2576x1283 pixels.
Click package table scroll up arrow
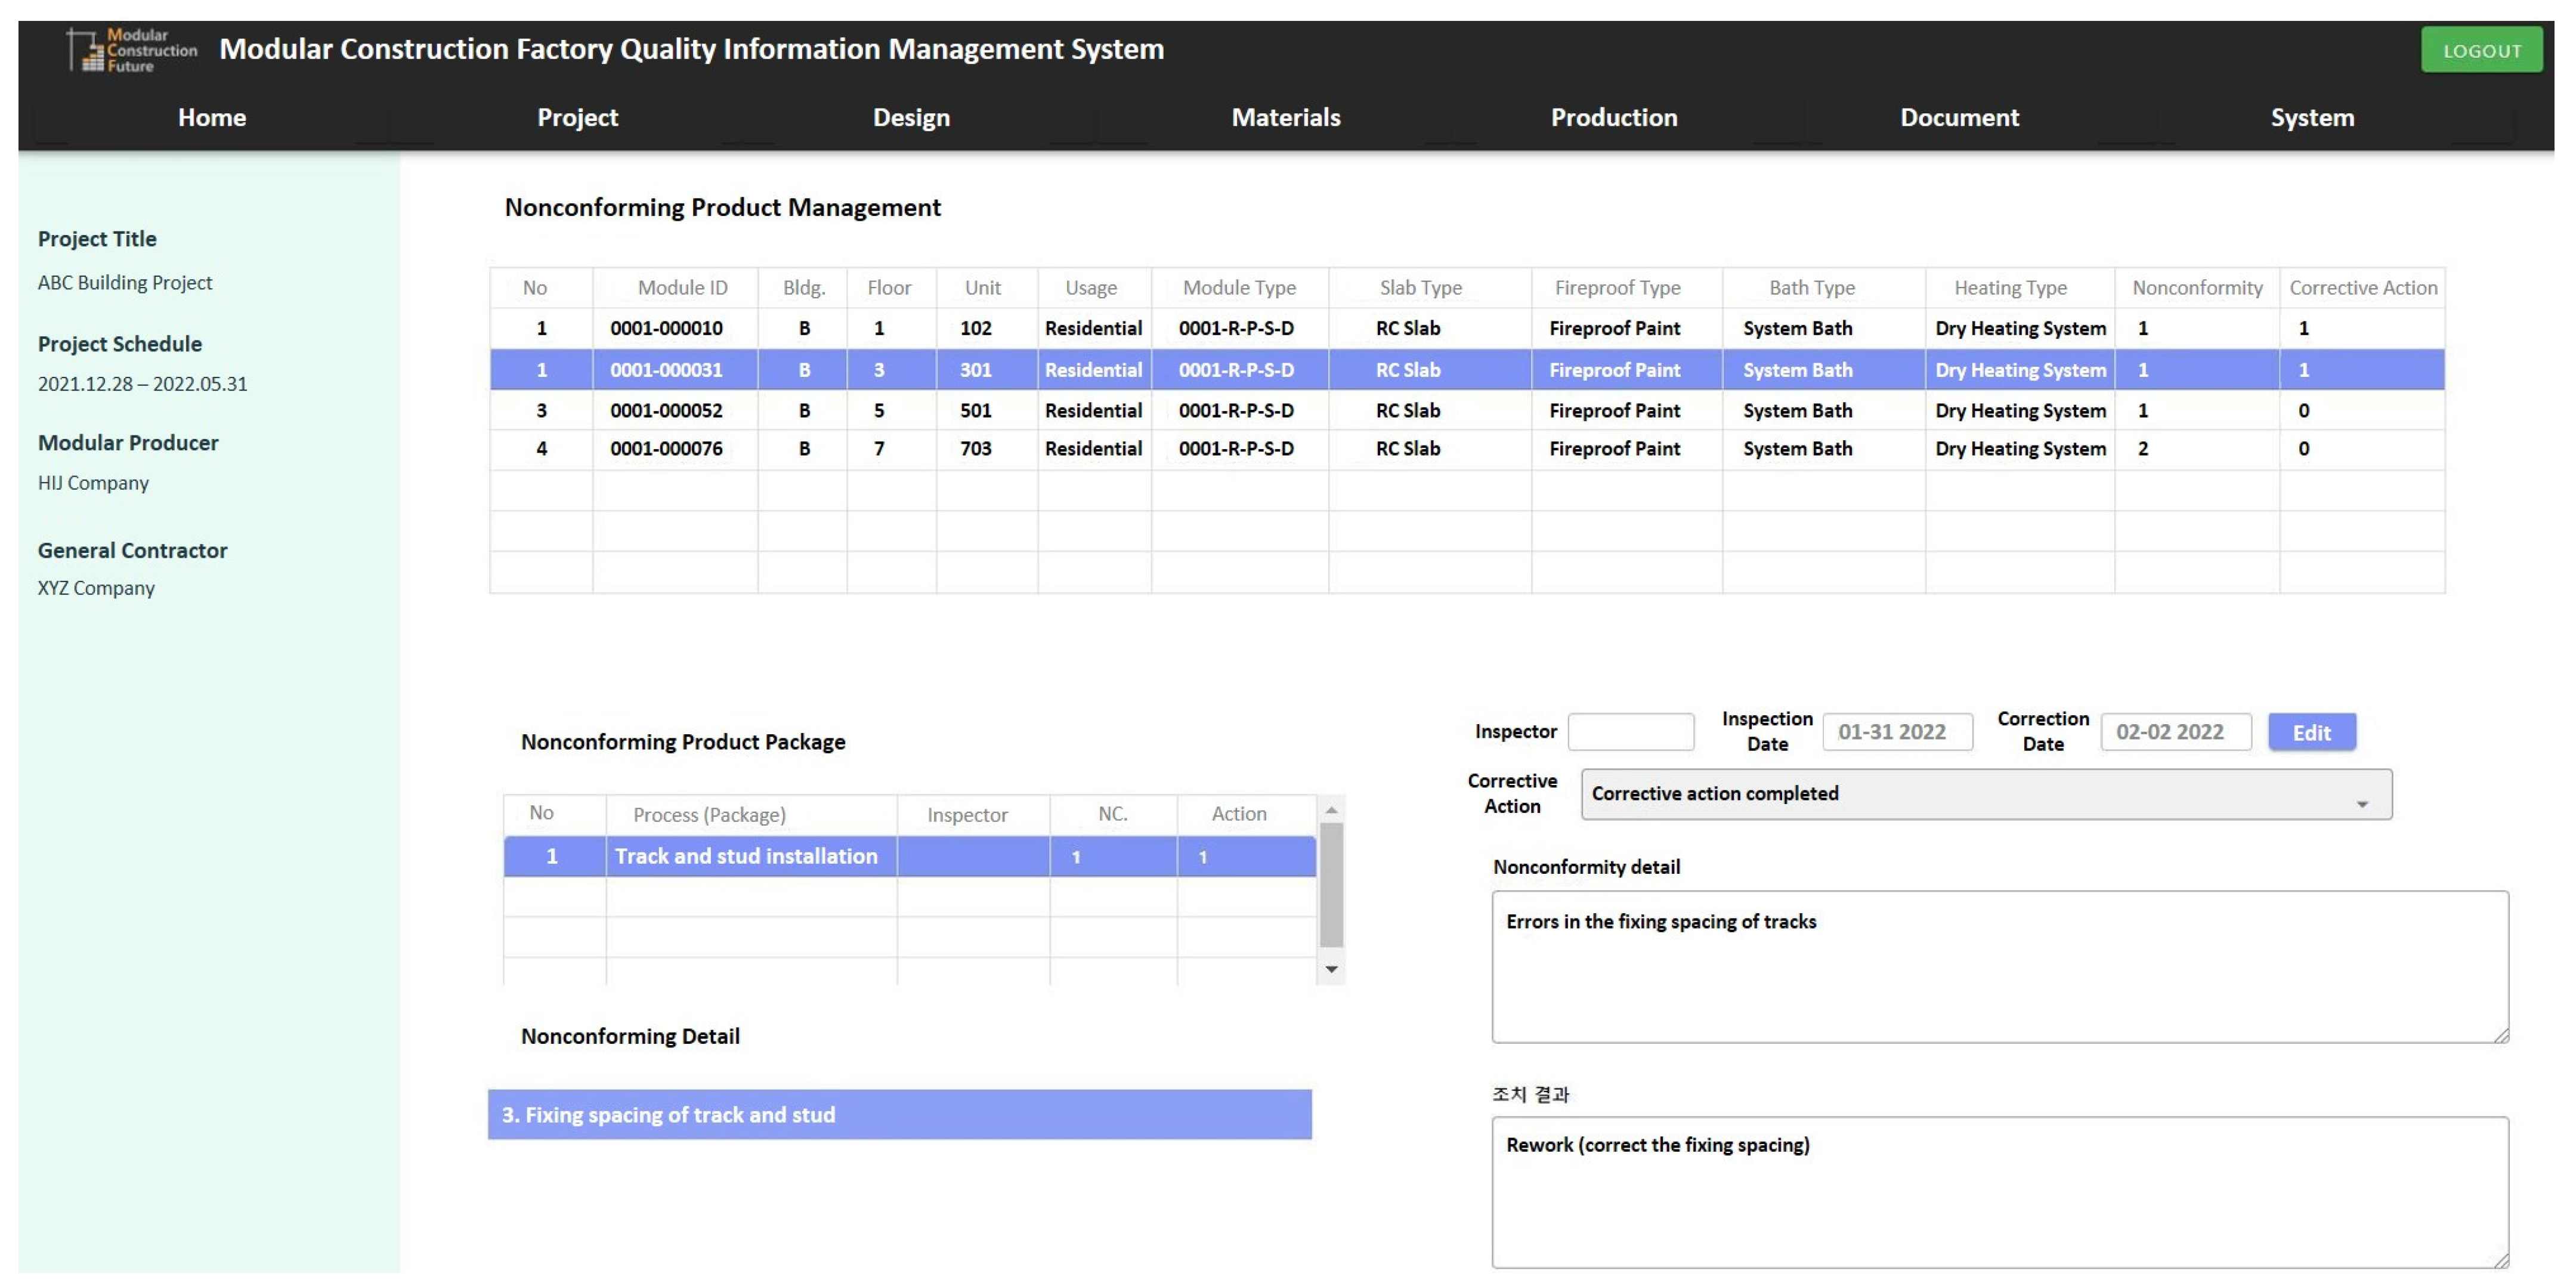click(x=1331, y=810)
